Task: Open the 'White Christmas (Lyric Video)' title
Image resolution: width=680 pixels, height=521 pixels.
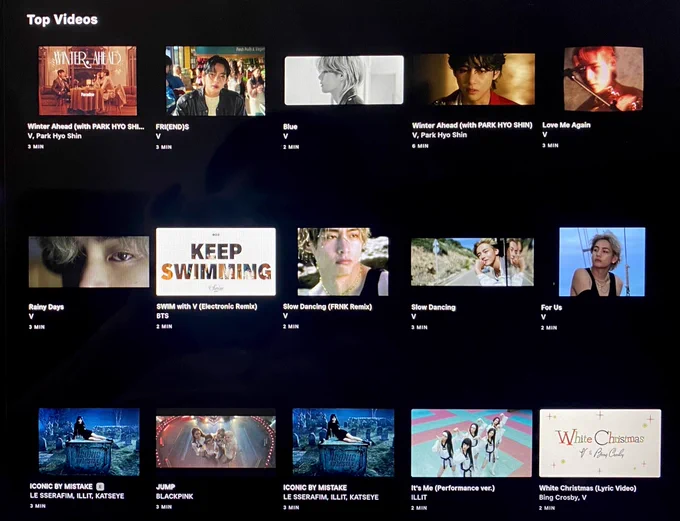Action: (588, 488)
